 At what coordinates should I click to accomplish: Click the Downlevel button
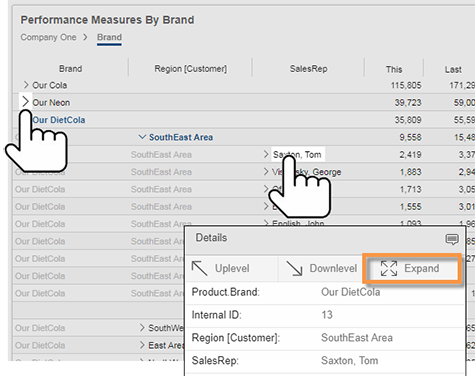[321, 268]
